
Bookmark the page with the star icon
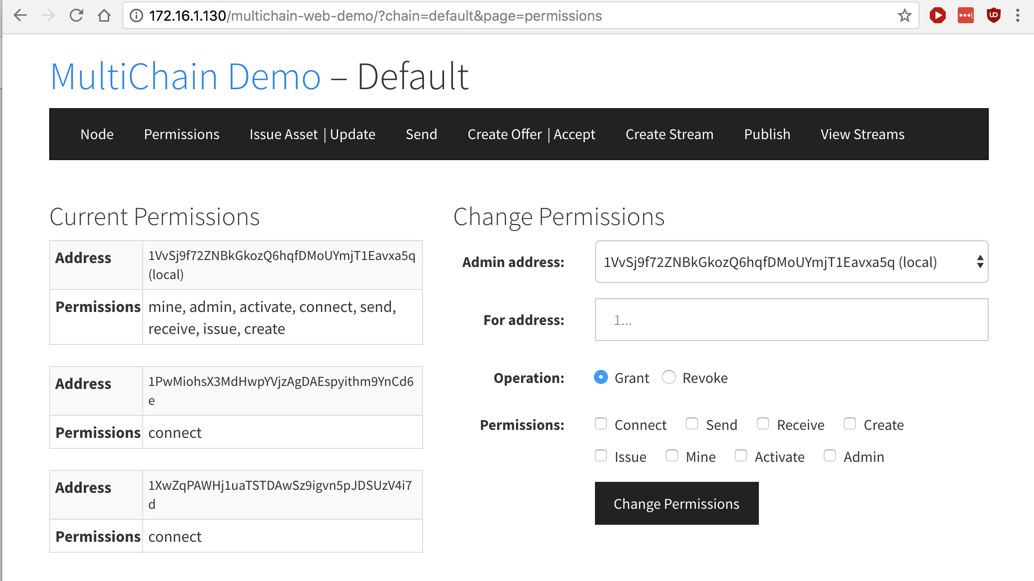(x=904, y=16)
